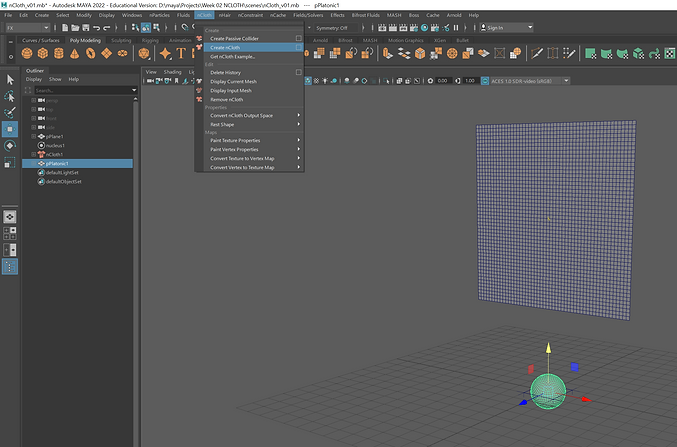Click the undo arrow icon

point(96,28)
